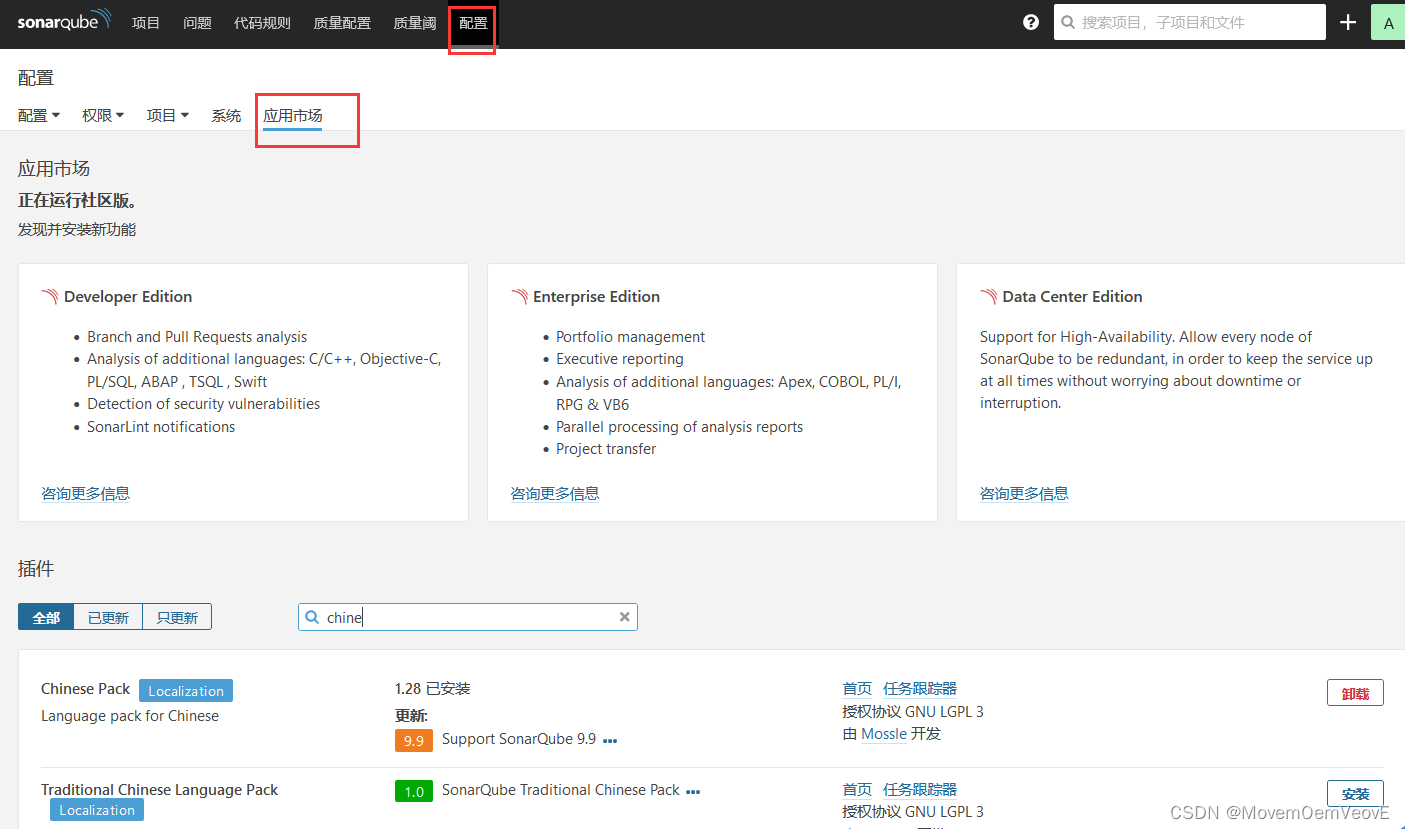Viewport: 1405px width, 829px height.
Task: Click the 1.28 已安装 version text
Action: [x=432, y=688]
